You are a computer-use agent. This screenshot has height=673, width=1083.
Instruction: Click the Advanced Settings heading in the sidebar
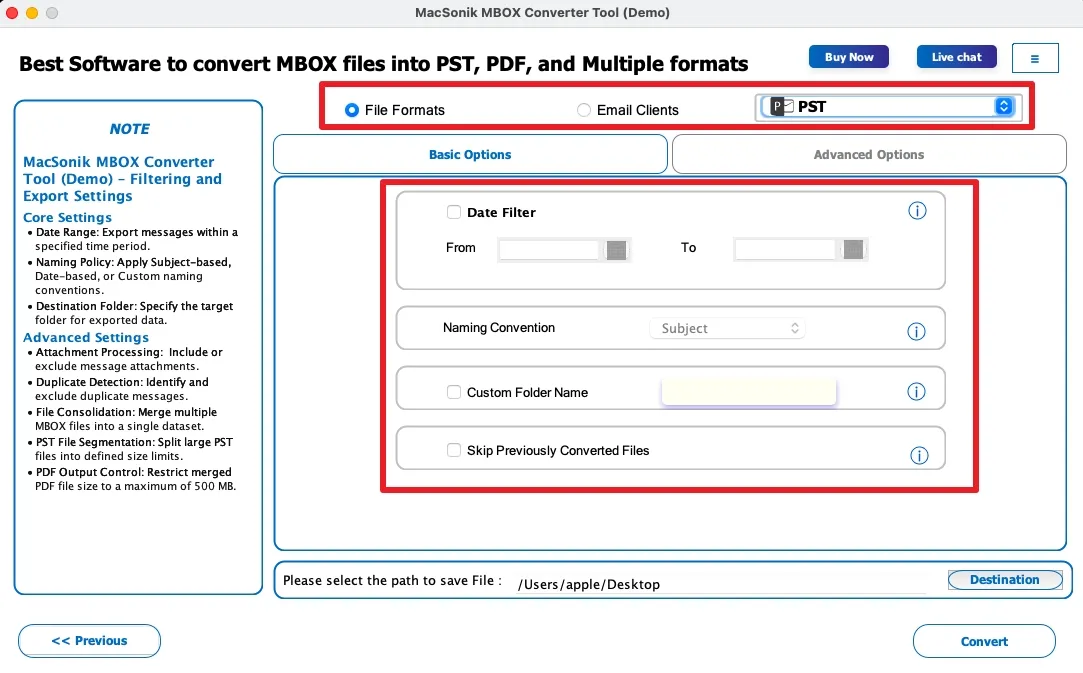tap(86, 337)
